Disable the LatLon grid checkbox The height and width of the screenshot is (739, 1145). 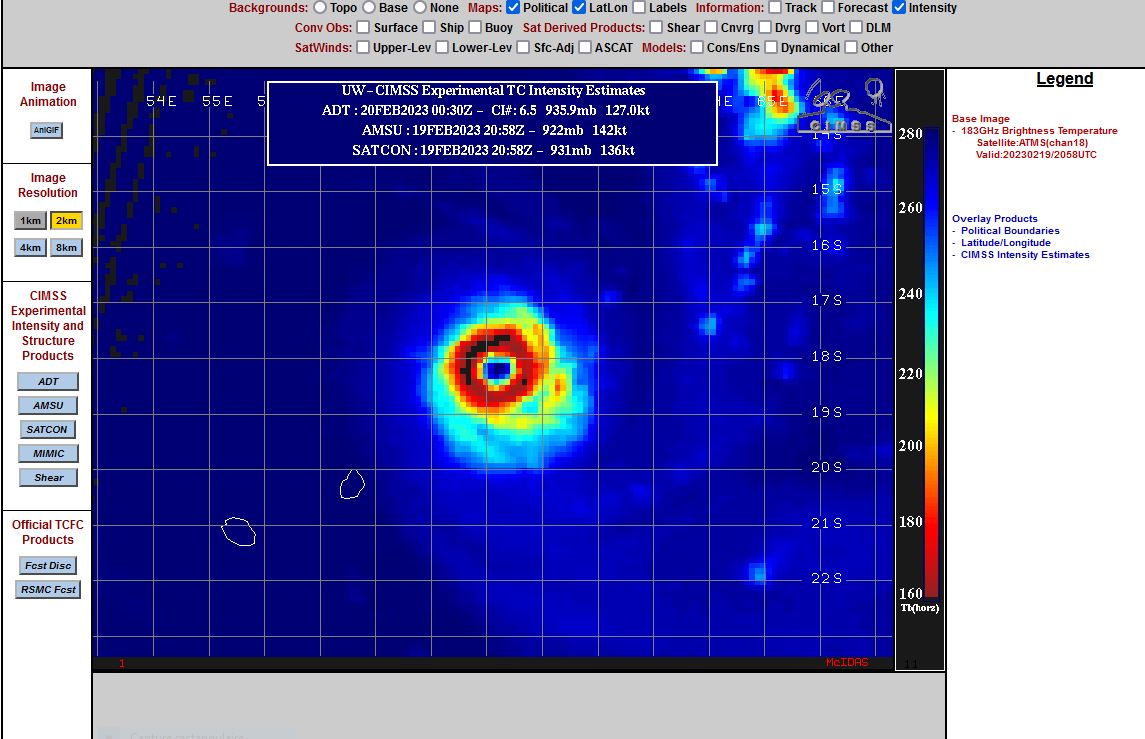click(578, 8)
